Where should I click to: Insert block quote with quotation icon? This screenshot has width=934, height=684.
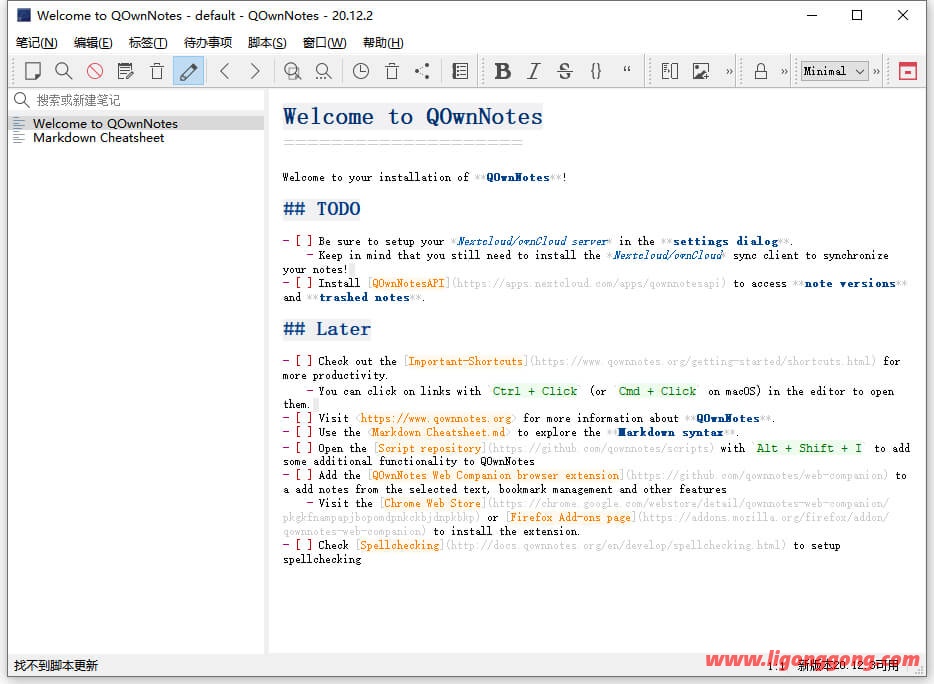tap(627, 71)
